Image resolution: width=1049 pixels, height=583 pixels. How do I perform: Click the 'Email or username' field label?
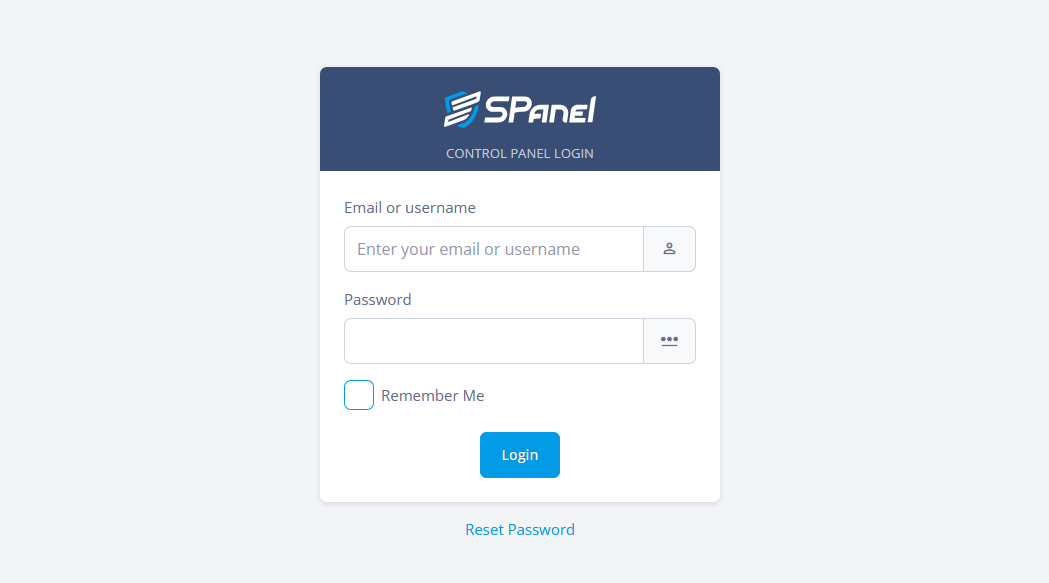409,208
